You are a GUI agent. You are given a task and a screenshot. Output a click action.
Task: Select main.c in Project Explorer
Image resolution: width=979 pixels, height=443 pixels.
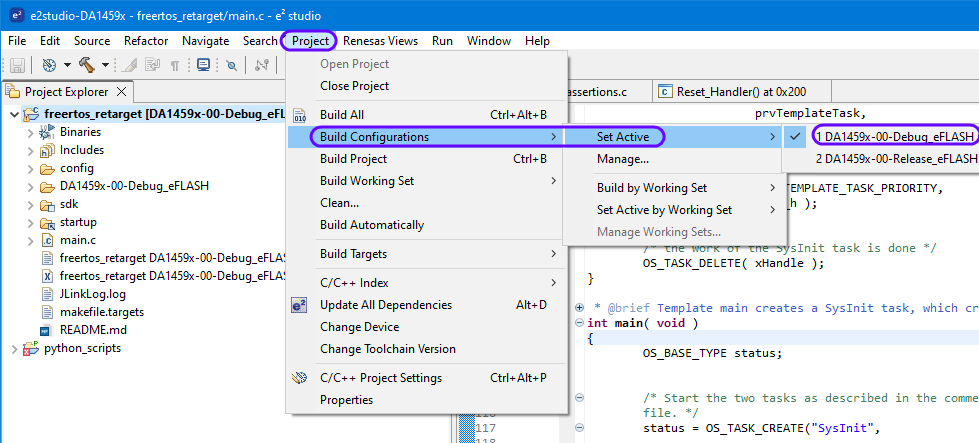point(78,240)
